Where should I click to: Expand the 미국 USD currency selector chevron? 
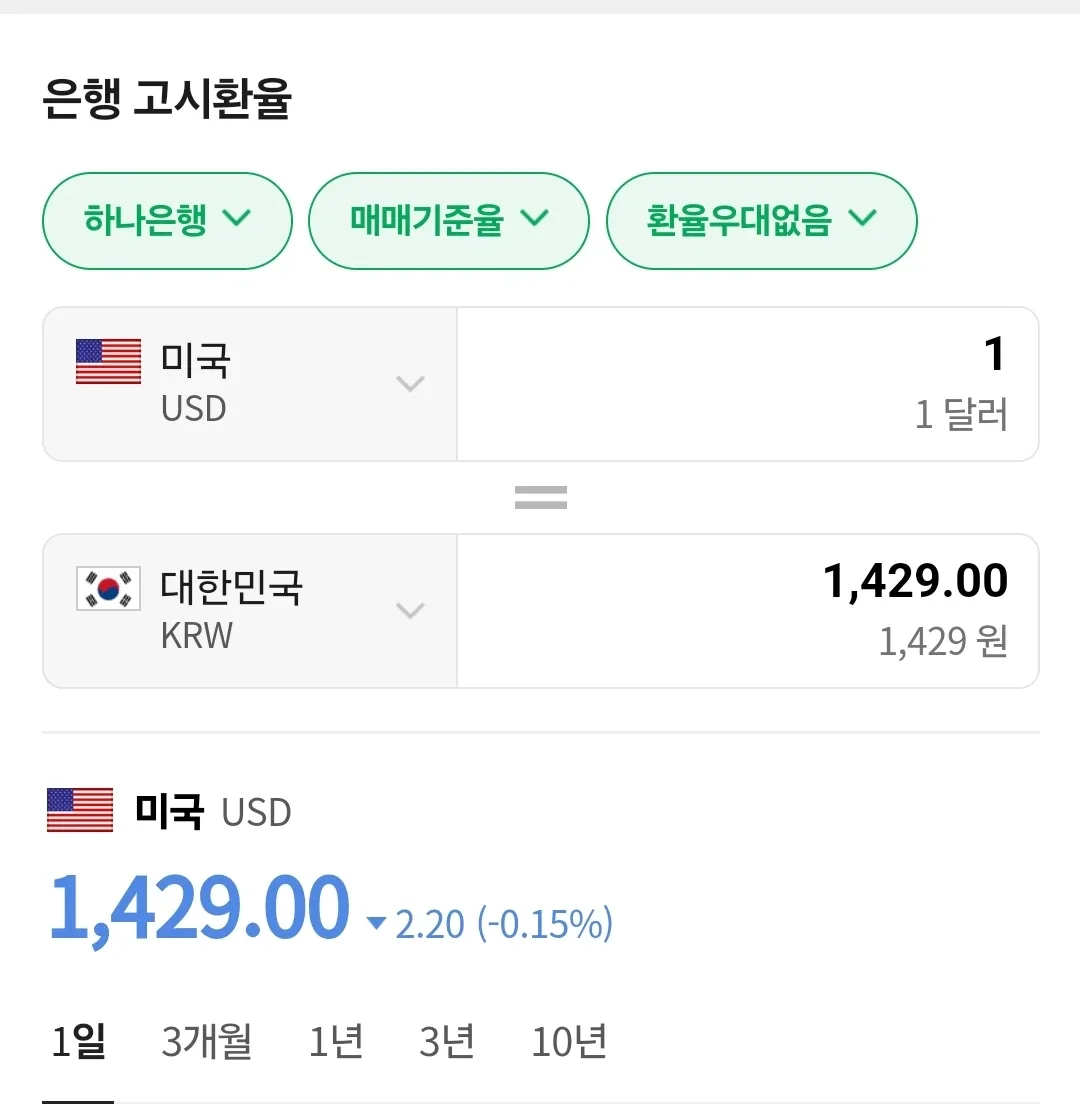(x=410, y=384)
